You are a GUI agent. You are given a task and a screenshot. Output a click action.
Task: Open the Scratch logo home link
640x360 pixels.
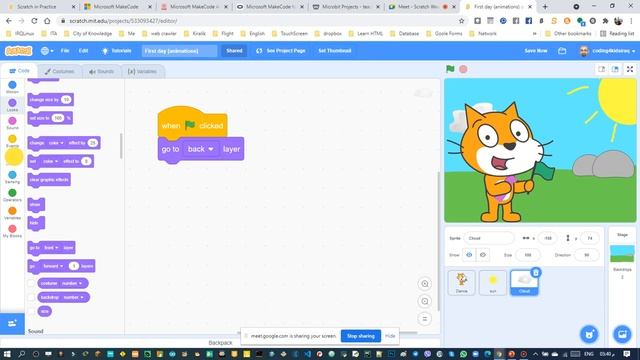pos(18,51)
